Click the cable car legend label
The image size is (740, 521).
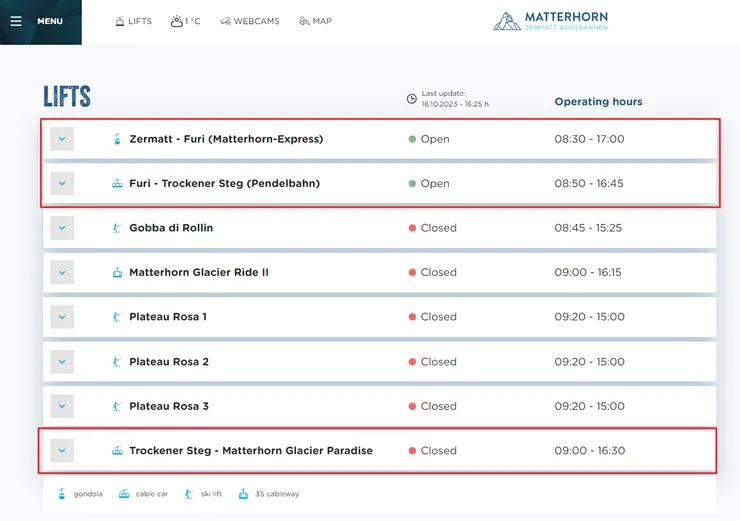tap(151, 494)
